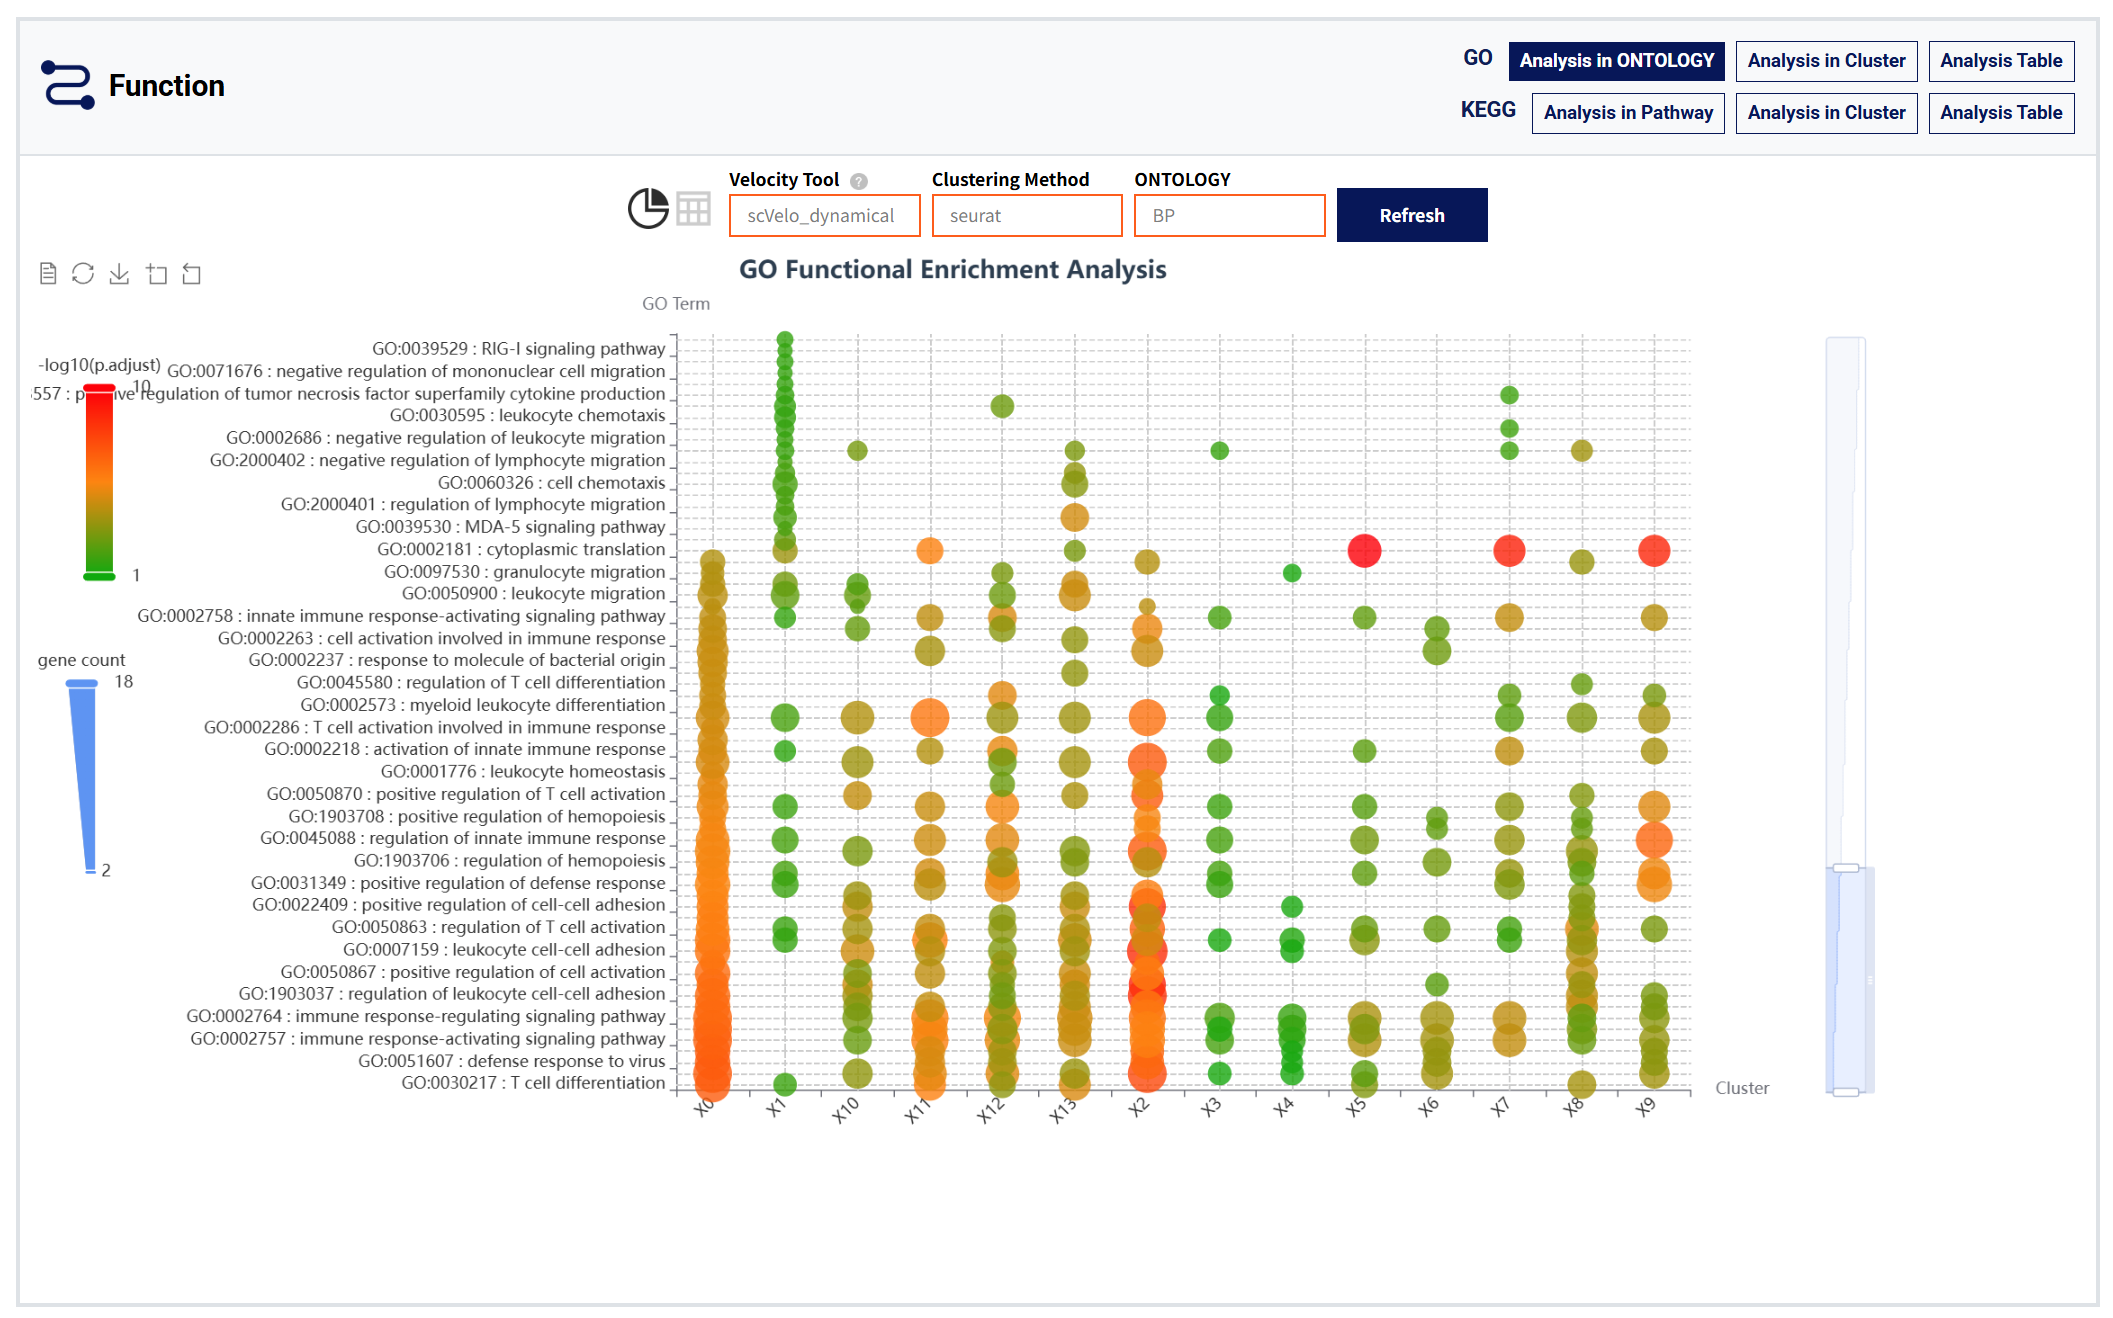Activate the area zoom tool
Image resolution: width=2113 pixels, height=1318 pixels.
point(156,274)
